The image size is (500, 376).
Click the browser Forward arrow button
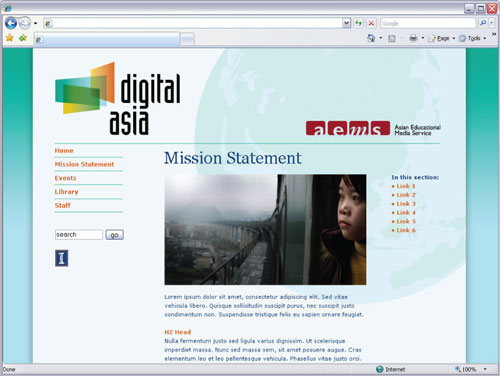24,23
